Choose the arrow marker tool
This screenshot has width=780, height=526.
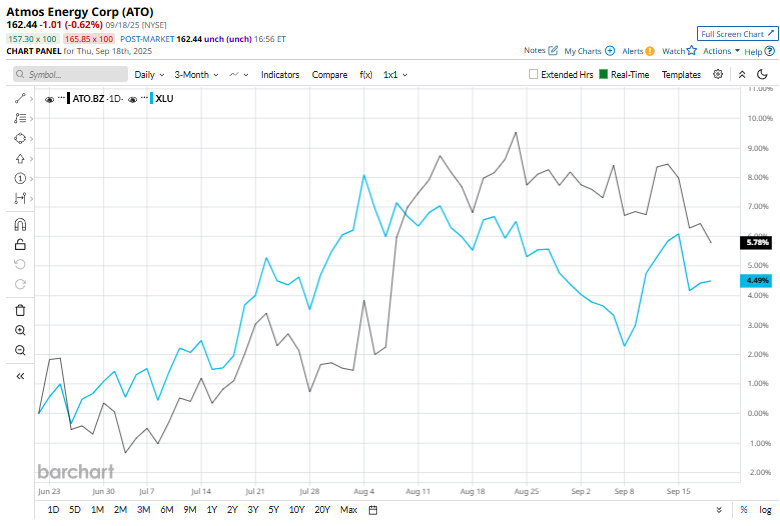click(x=20, y=159)
